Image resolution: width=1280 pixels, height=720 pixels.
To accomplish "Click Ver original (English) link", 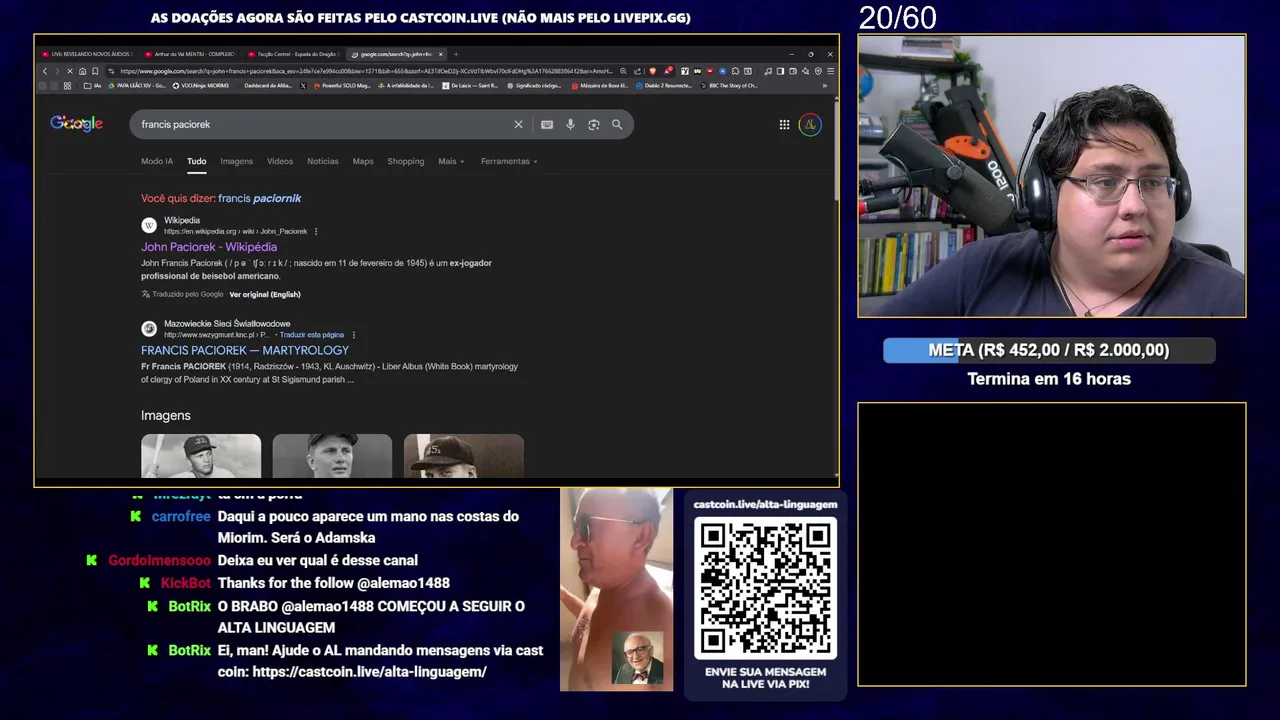I will [x=265, y=294].
